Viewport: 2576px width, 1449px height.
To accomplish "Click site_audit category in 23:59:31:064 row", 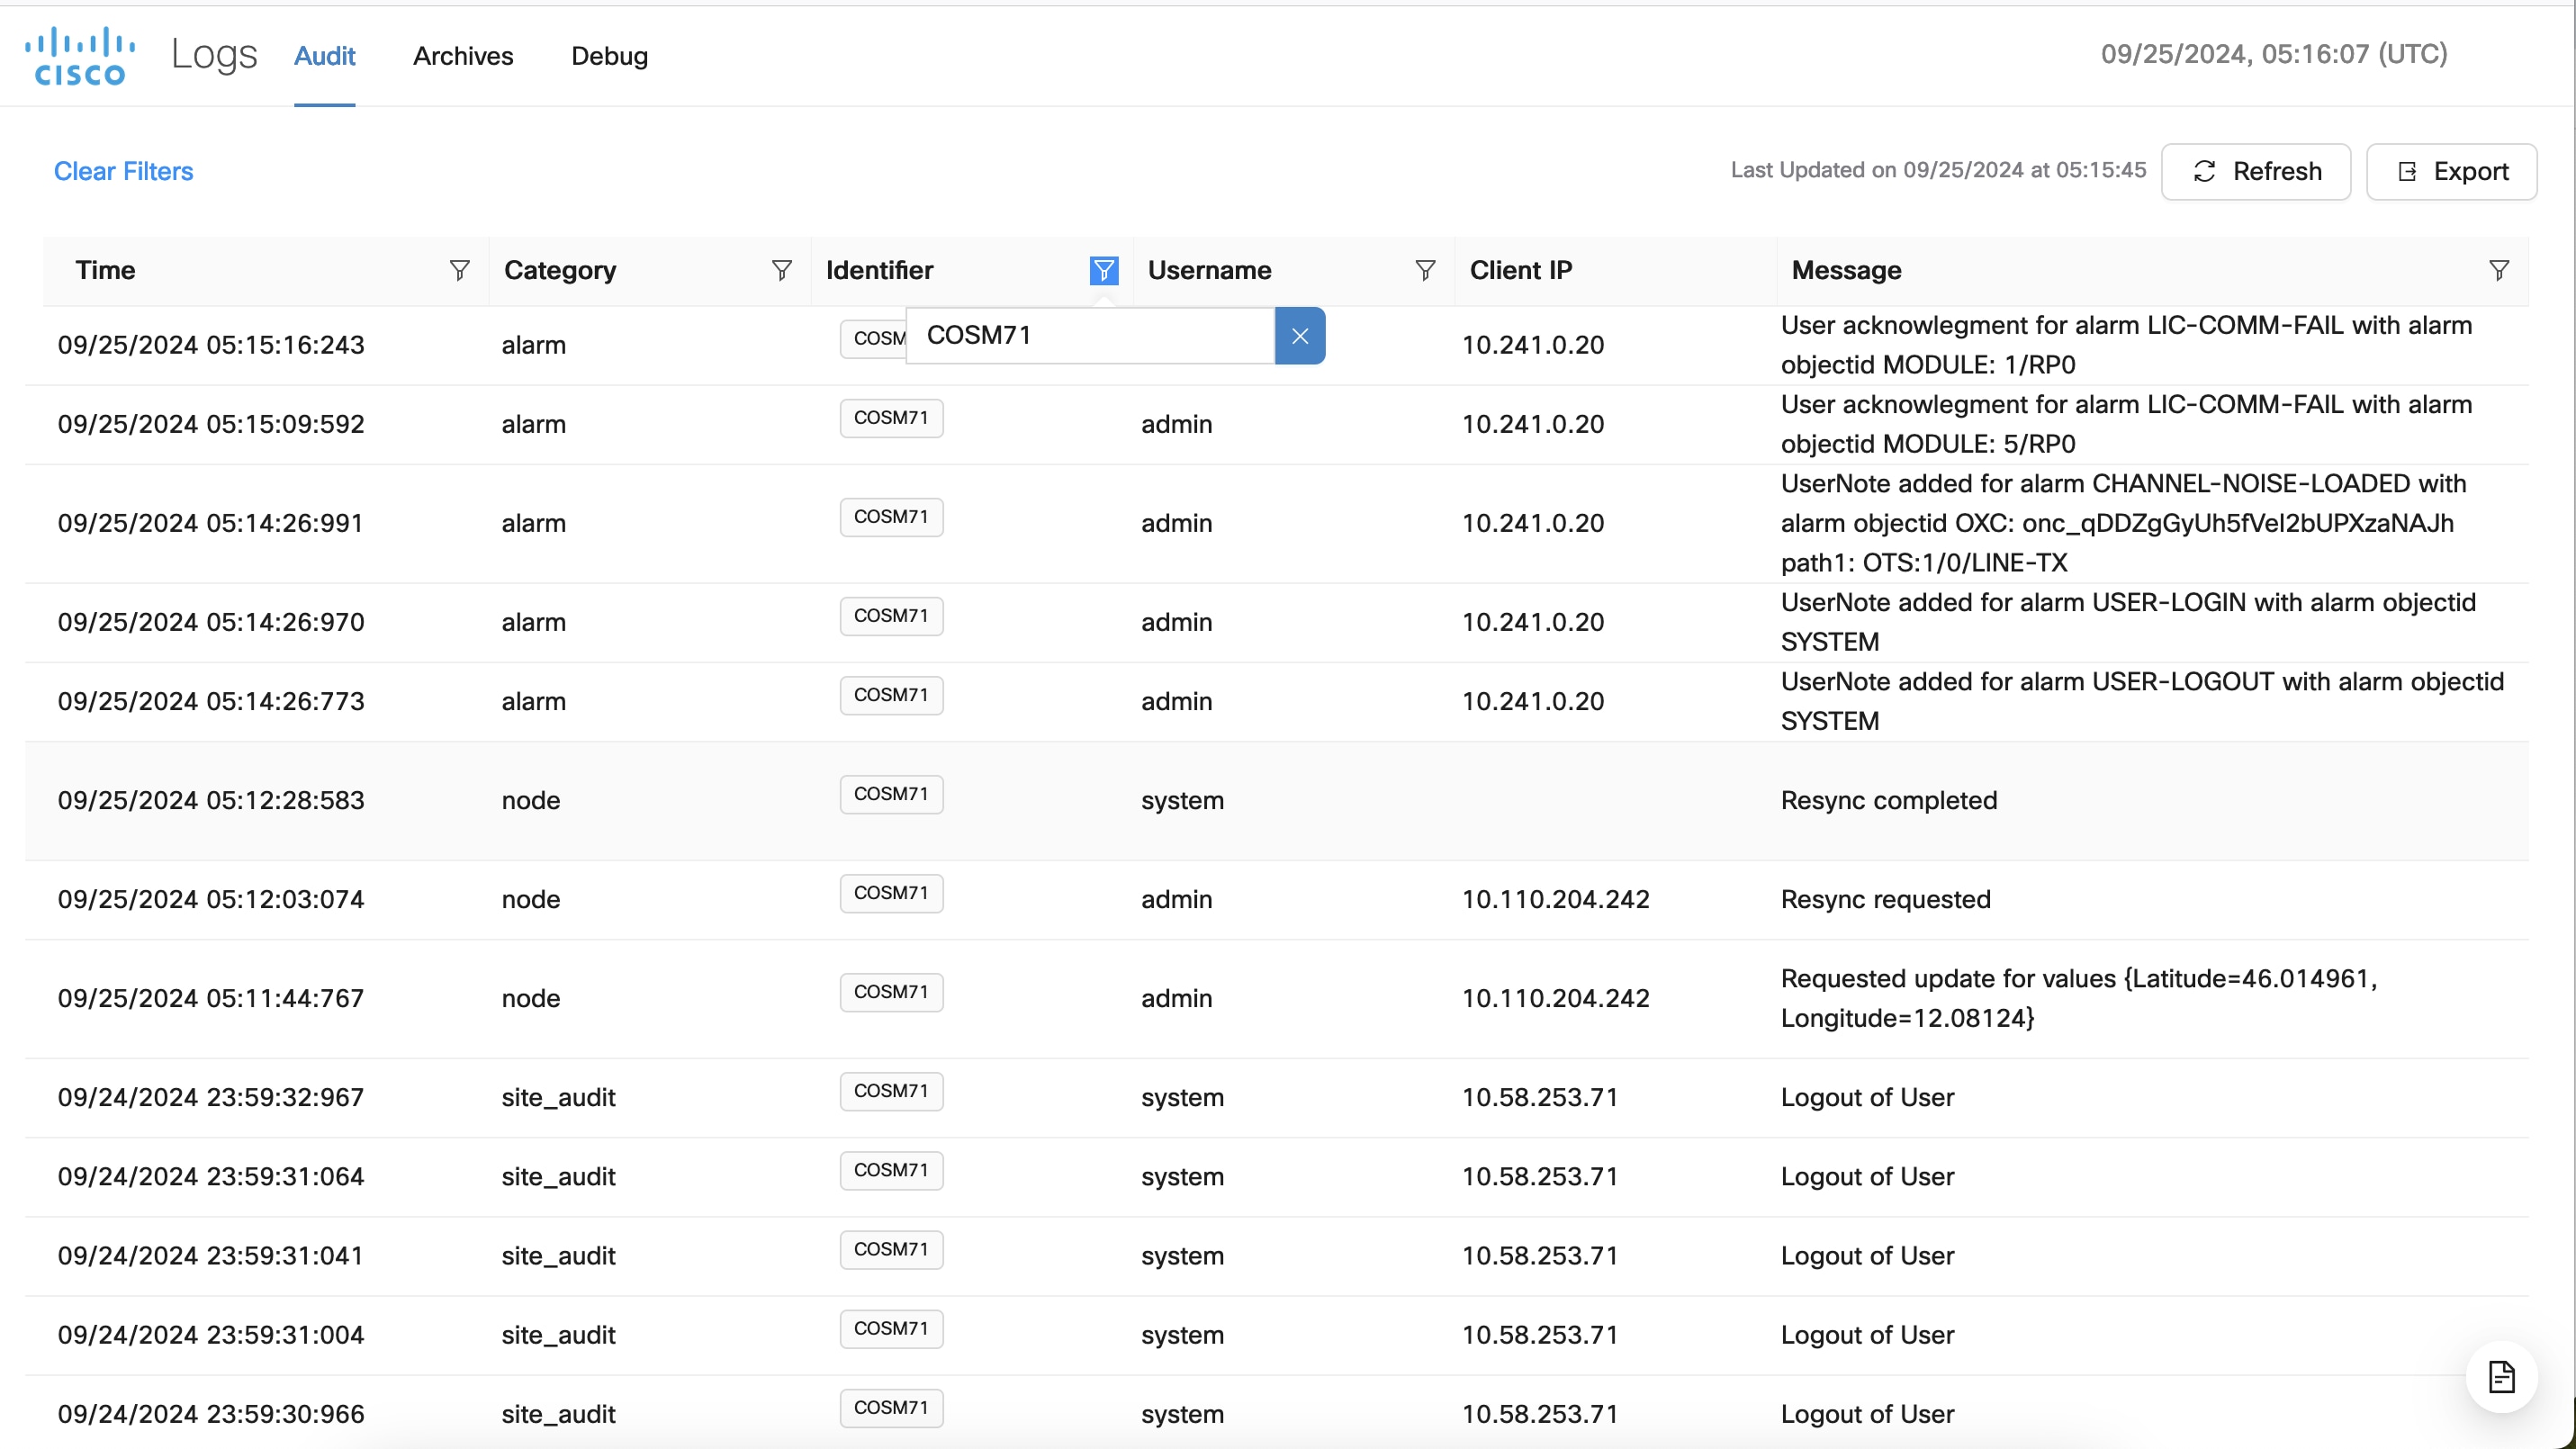I will pos(558,1176).
